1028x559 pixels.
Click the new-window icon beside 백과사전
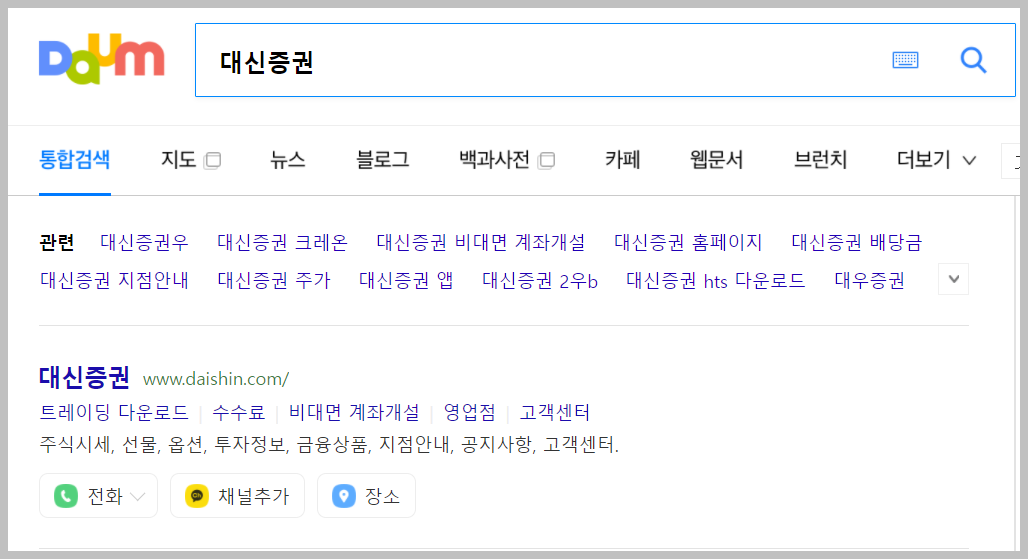pos(546,161)
